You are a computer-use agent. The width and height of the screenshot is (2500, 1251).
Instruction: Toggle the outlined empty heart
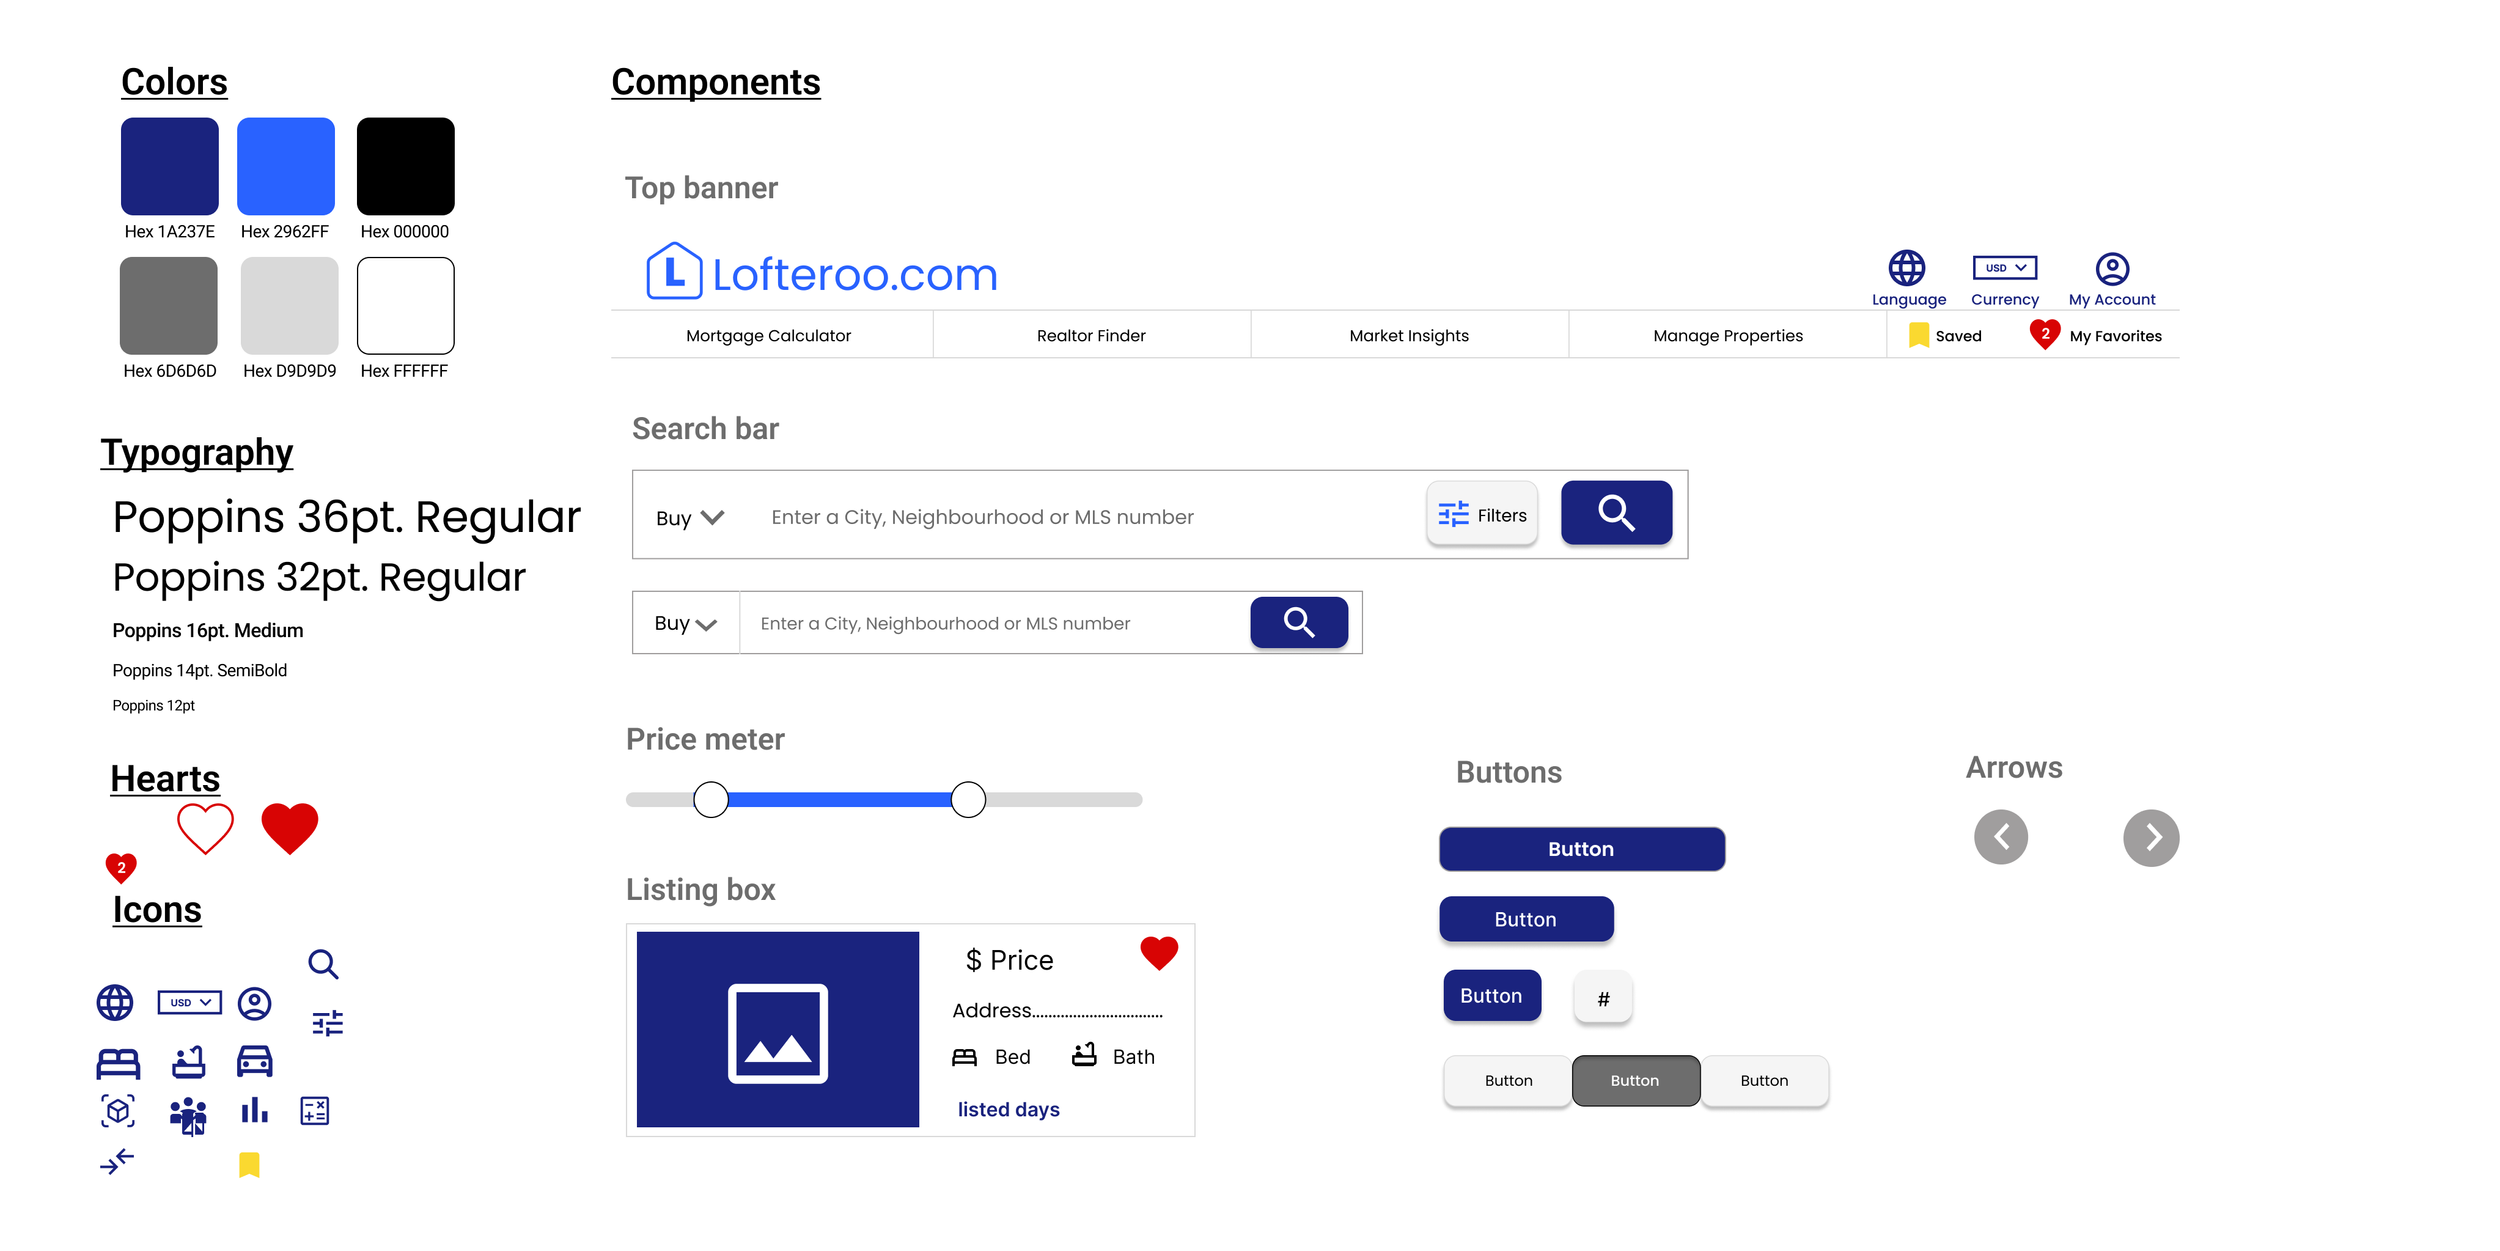205,828
